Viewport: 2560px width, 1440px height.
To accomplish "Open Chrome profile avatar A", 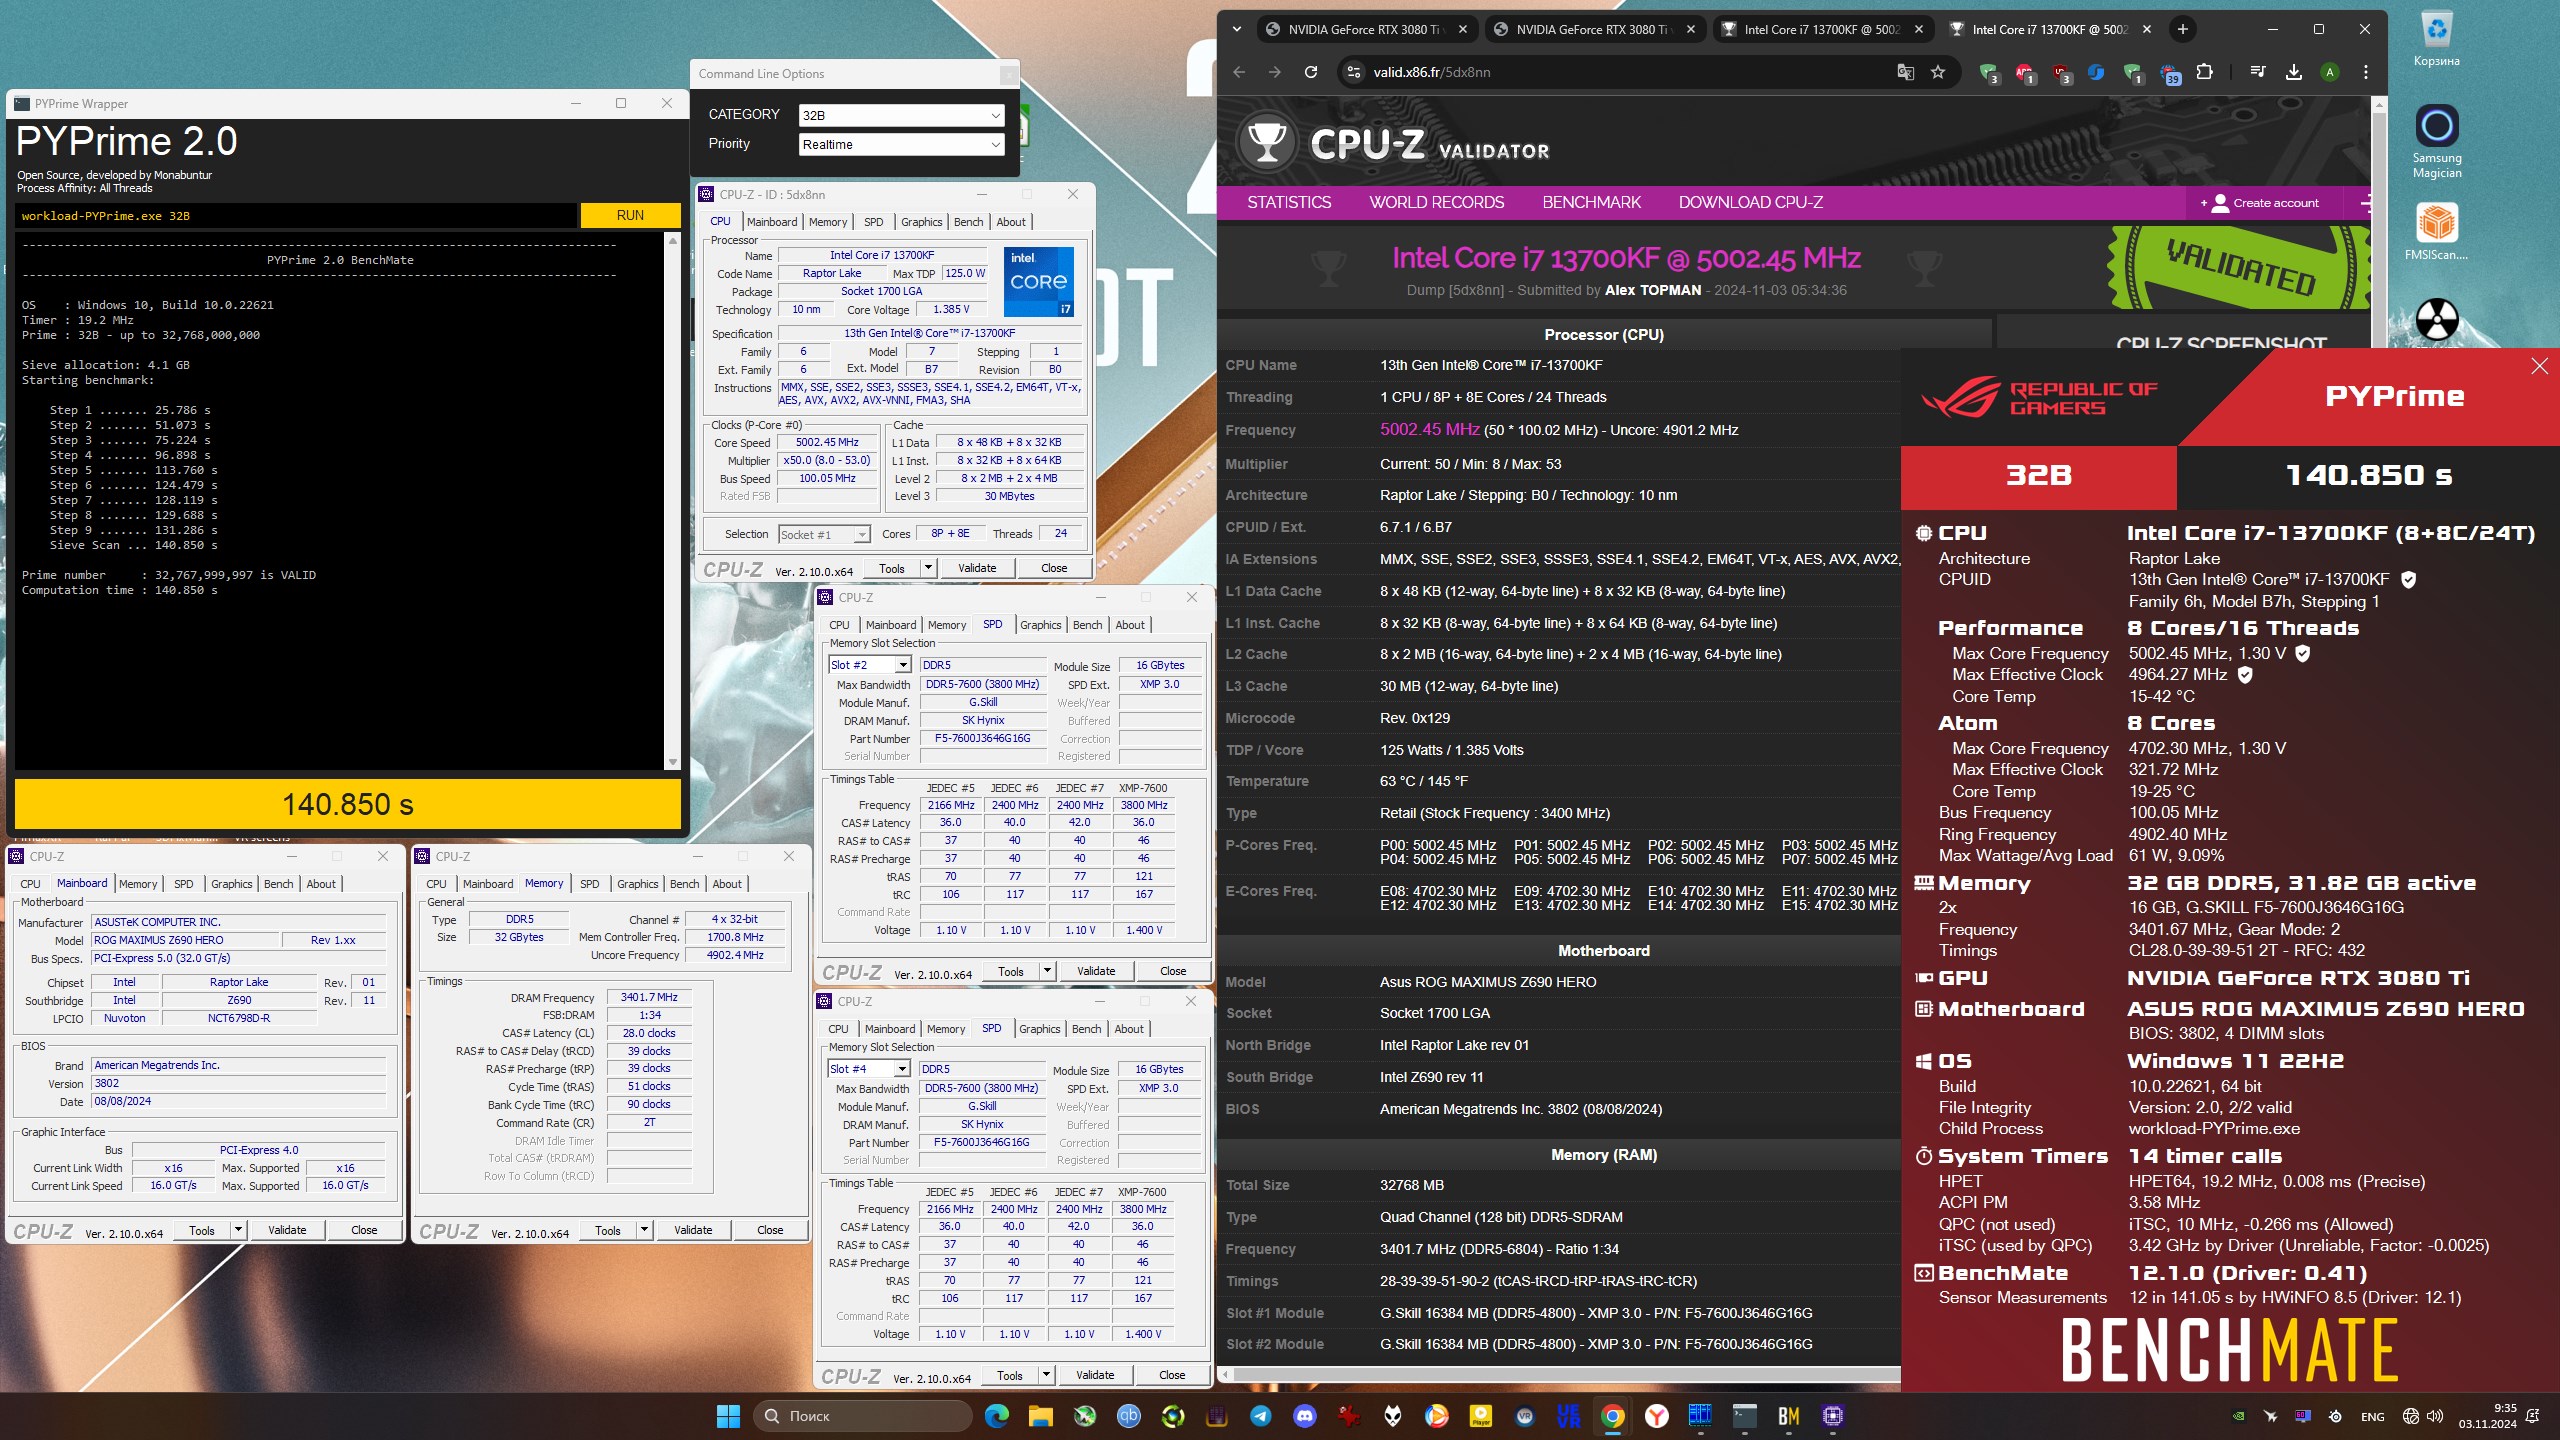I will 2330,72.
